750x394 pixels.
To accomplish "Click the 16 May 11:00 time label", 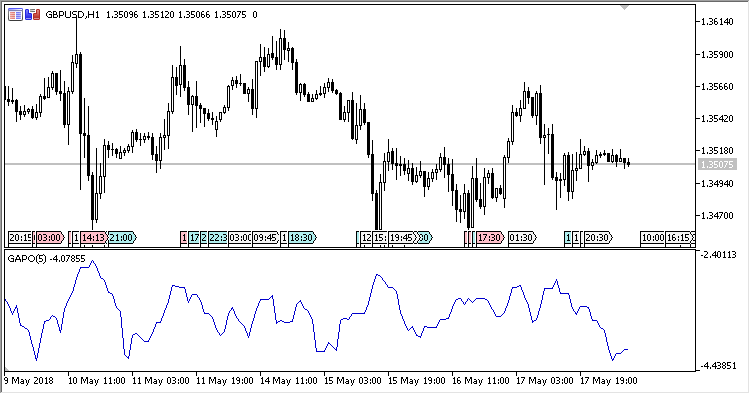I will tap(481, 381).
